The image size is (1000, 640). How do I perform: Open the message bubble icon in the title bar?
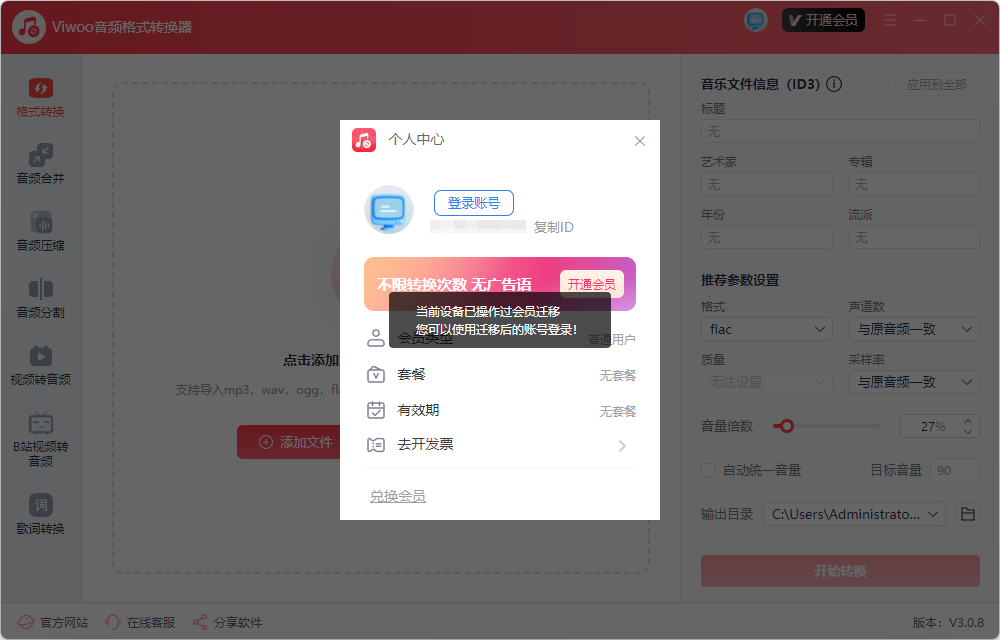(755, 19)
